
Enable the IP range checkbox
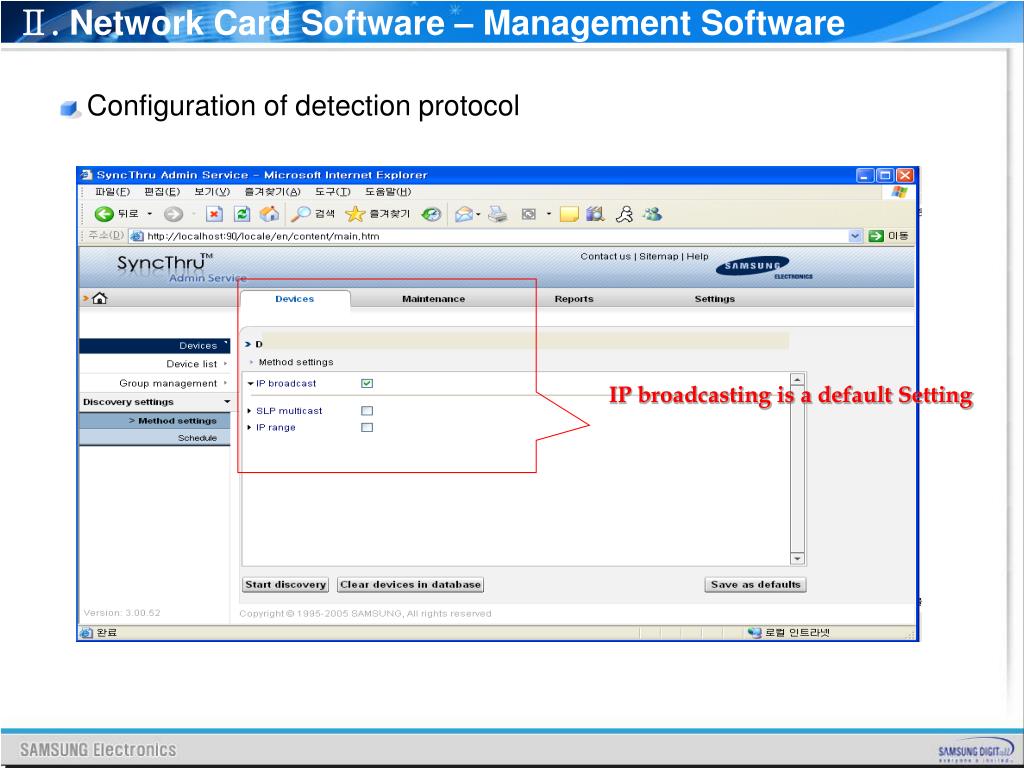point(367,427)
